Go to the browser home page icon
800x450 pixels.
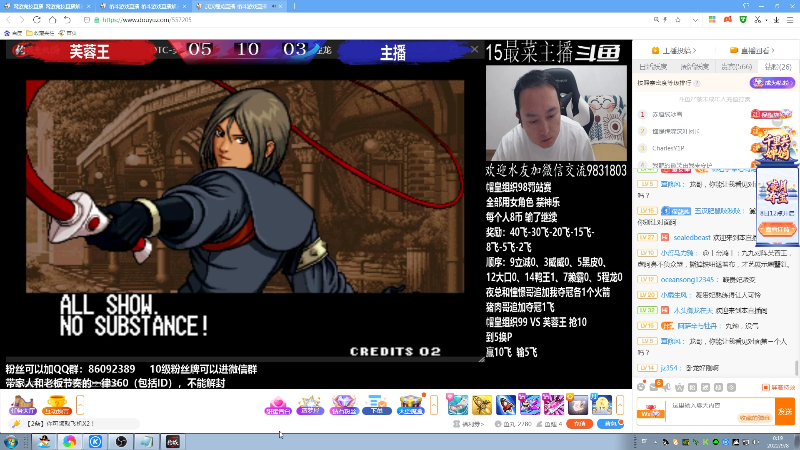pos(52,19)
